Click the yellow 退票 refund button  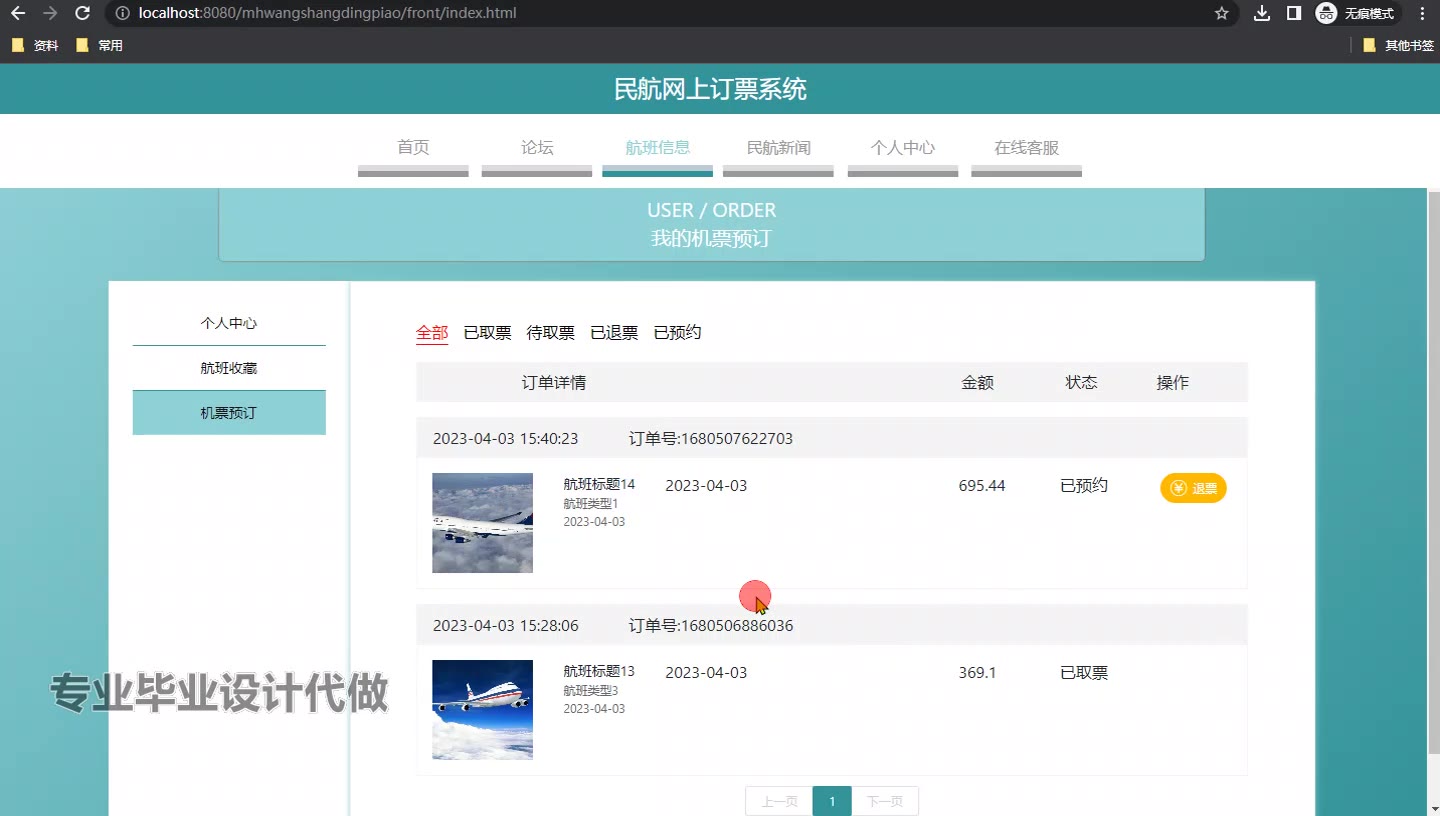coord(1193,488)
